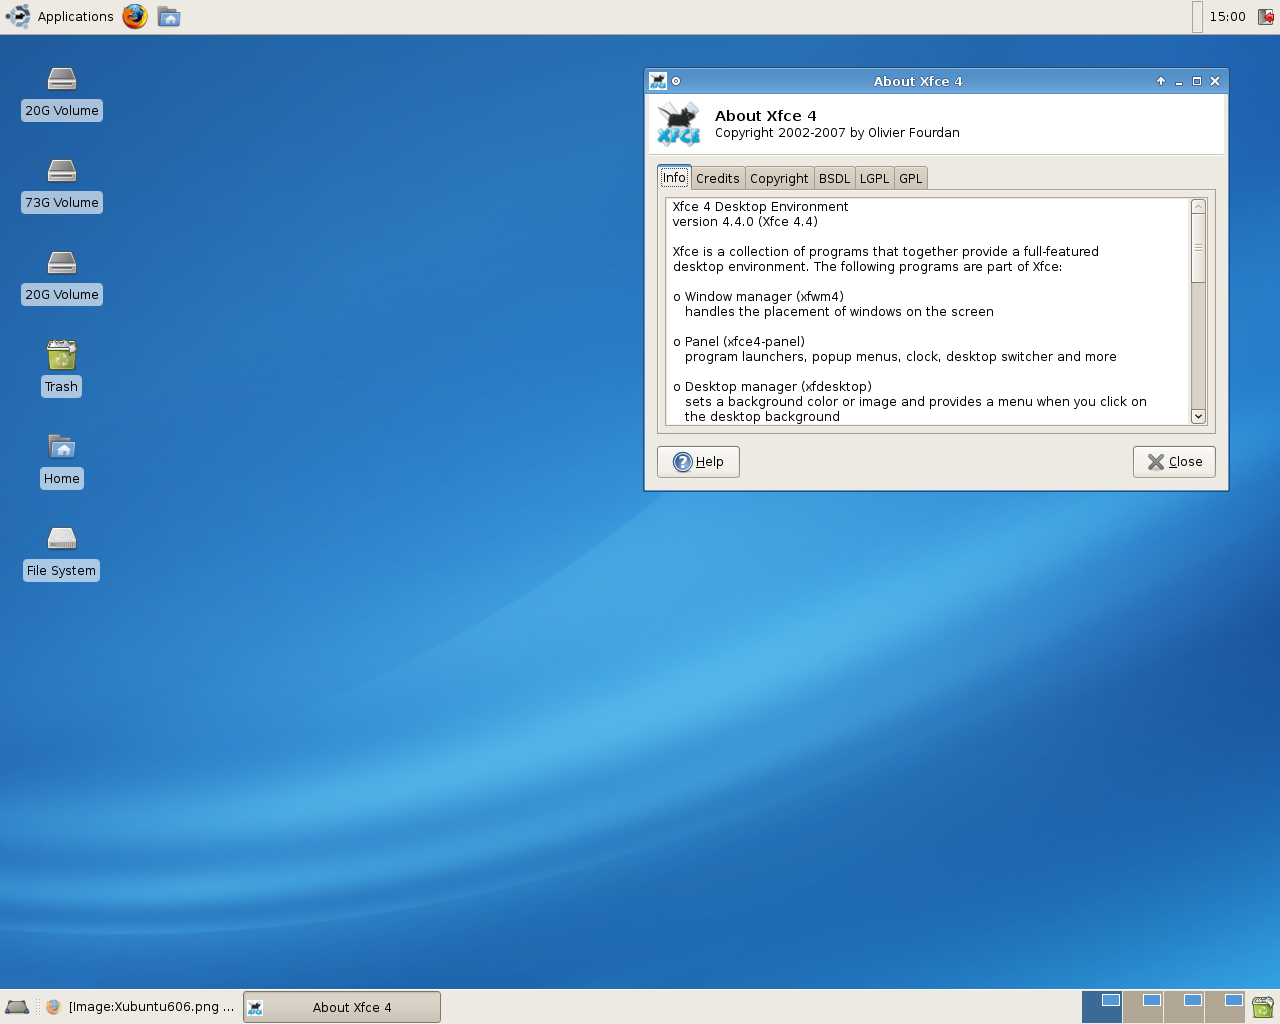Switch to the Copyright tab
This screenshot has width=1280, height=1024.
click(779, 179)
